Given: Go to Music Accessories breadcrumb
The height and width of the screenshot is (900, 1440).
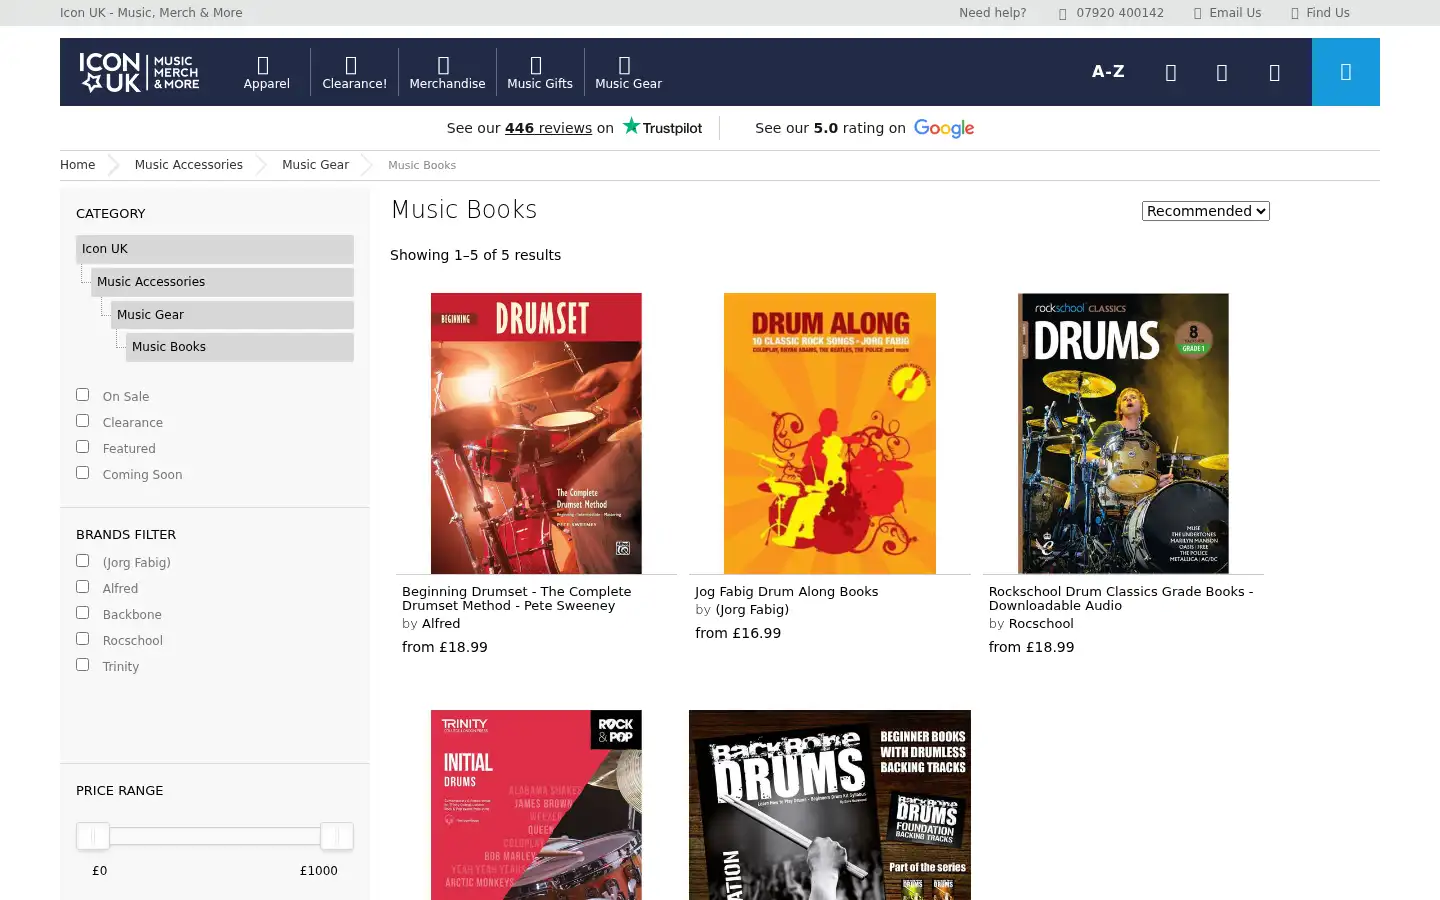Looking at the screenshot, I should [189, 165].
